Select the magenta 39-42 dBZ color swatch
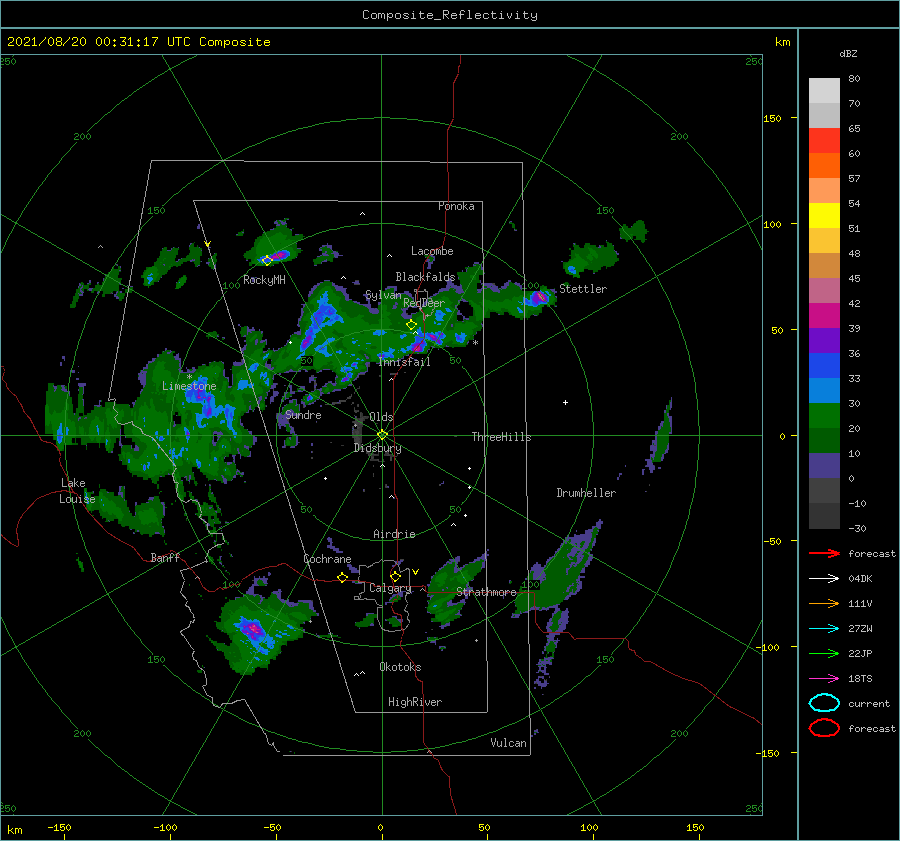 pyautogui.click(x=824, y=316)
